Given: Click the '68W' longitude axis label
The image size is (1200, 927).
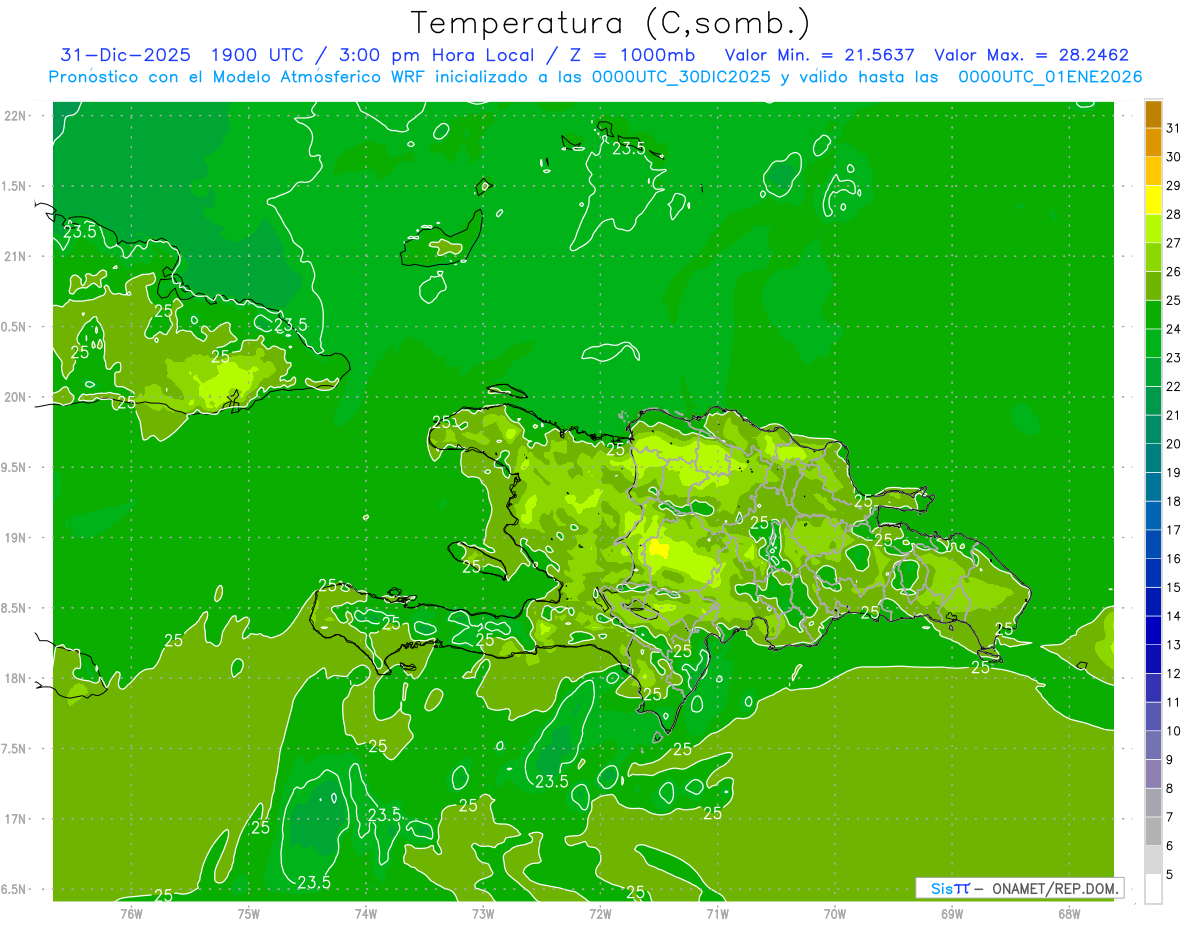Looking at the screenshot, I should coord(1069,913).
